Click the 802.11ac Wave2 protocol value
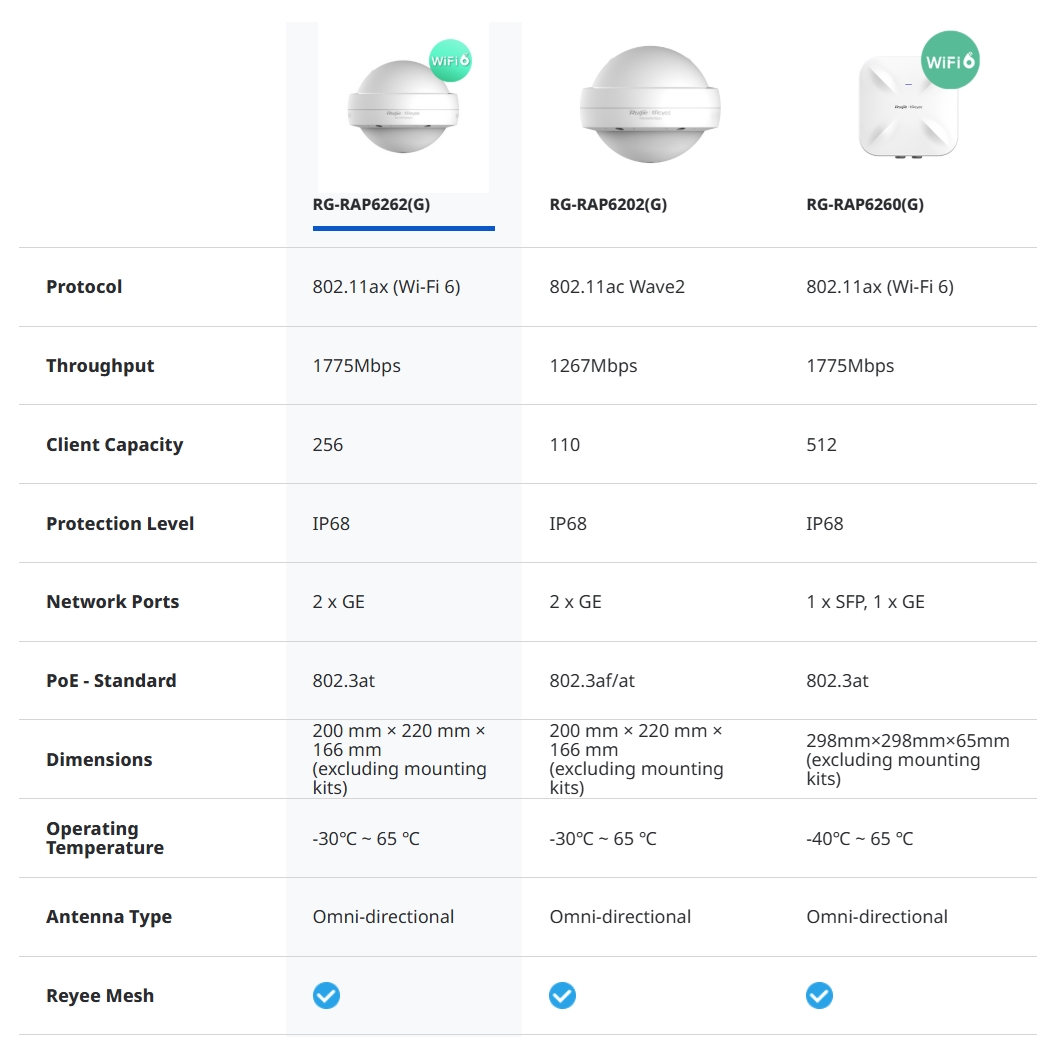 click(617, 287)
